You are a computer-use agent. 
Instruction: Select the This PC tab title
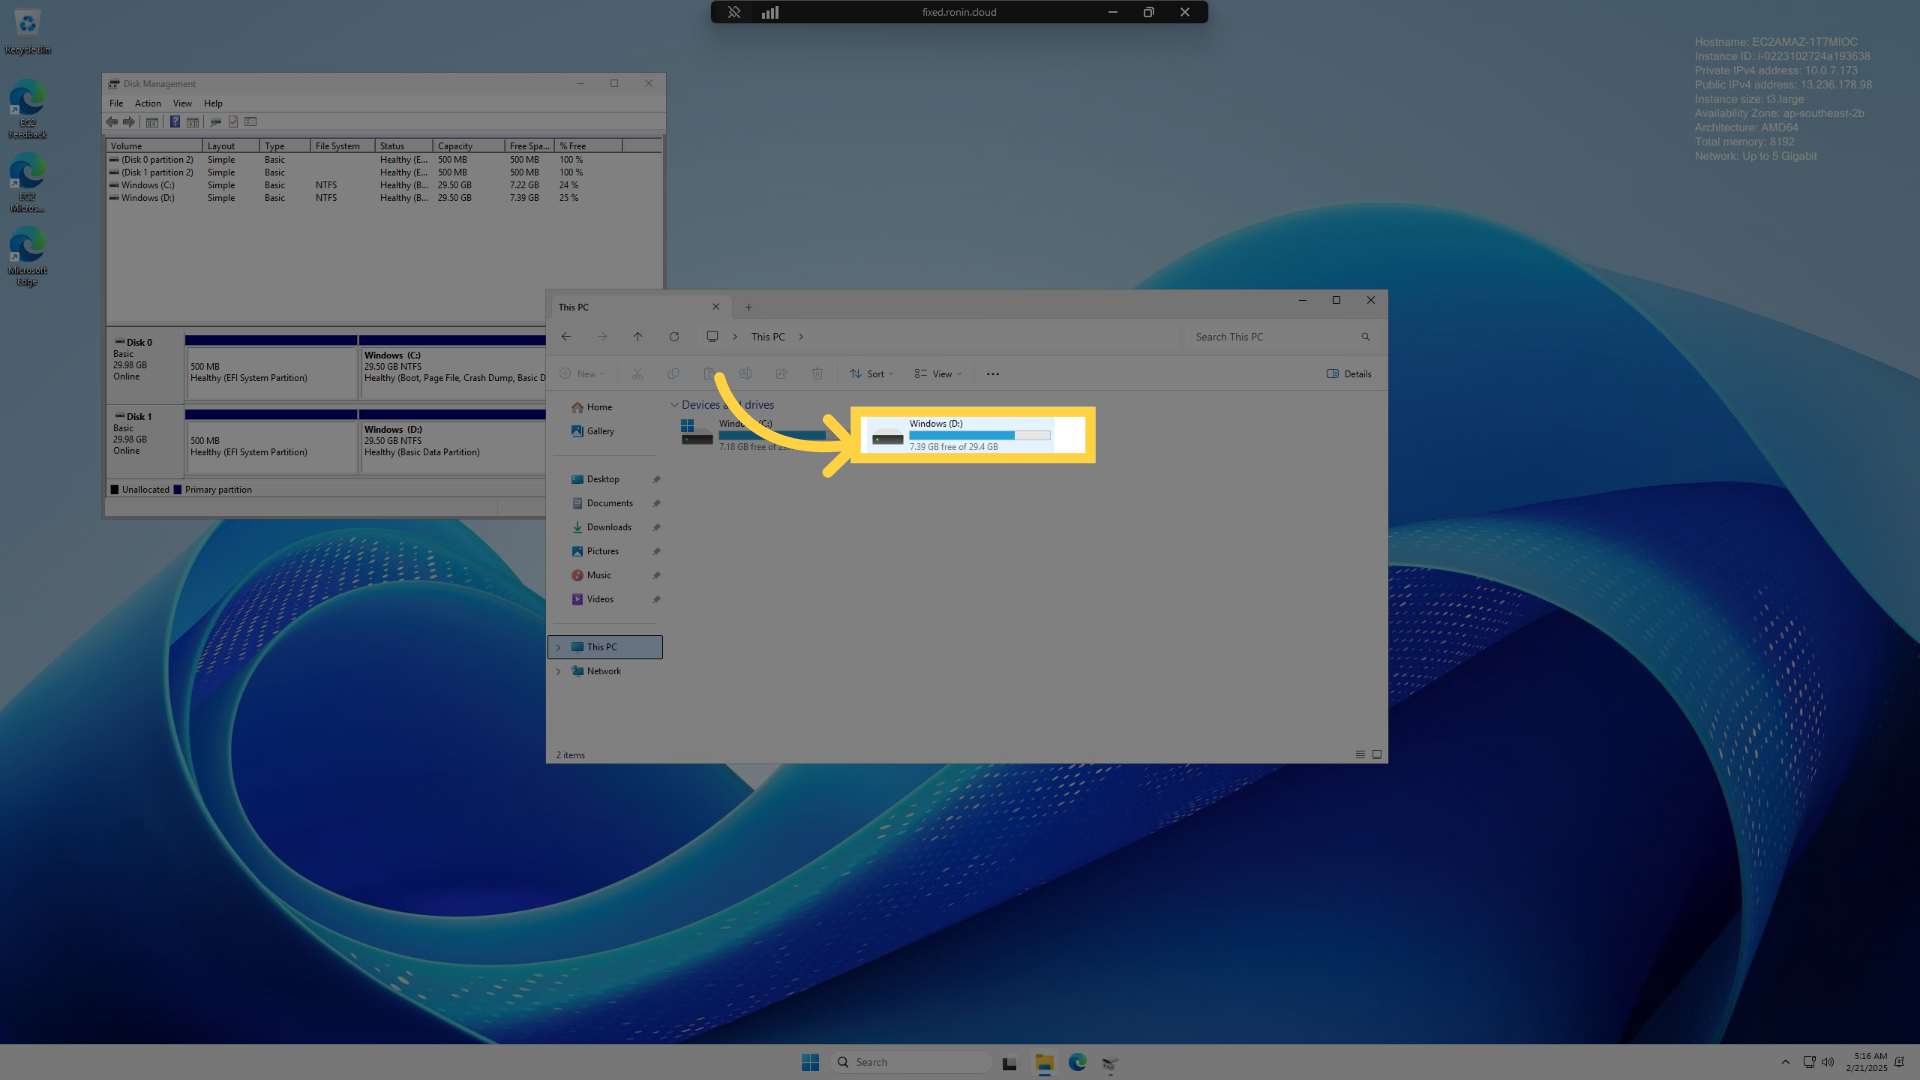coord(574,307)
